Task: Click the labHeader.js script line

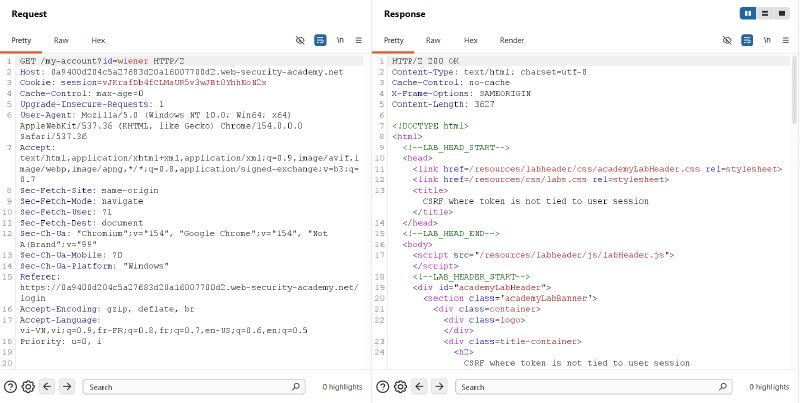Action: coord(544,255)
